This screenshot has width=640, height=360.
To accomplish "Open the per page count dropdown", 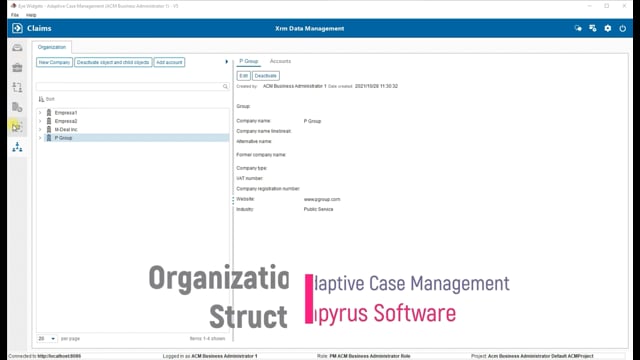I will pyautogui.click(x=47, y=339).
